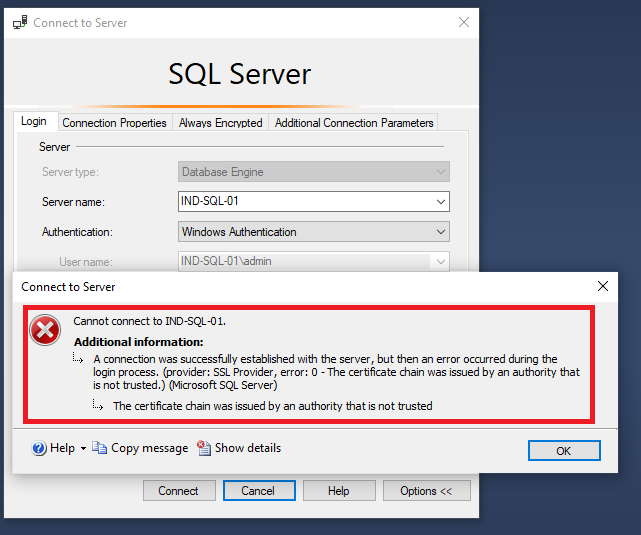This screenshot has width=641, height=535.
Task: Click the Connect button
Action: 179,490
